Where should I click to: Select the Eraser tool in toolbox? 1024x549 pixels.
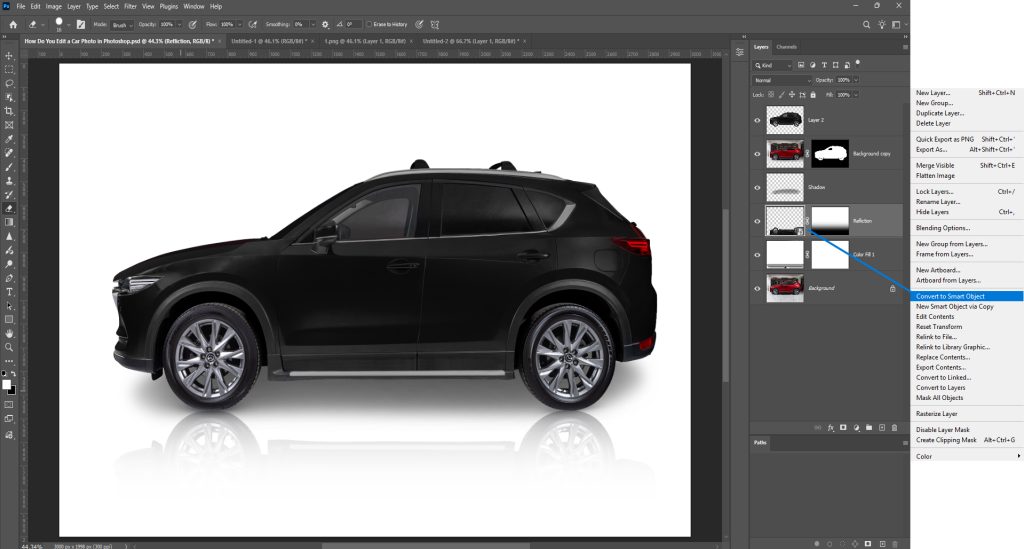click(9, 208)
